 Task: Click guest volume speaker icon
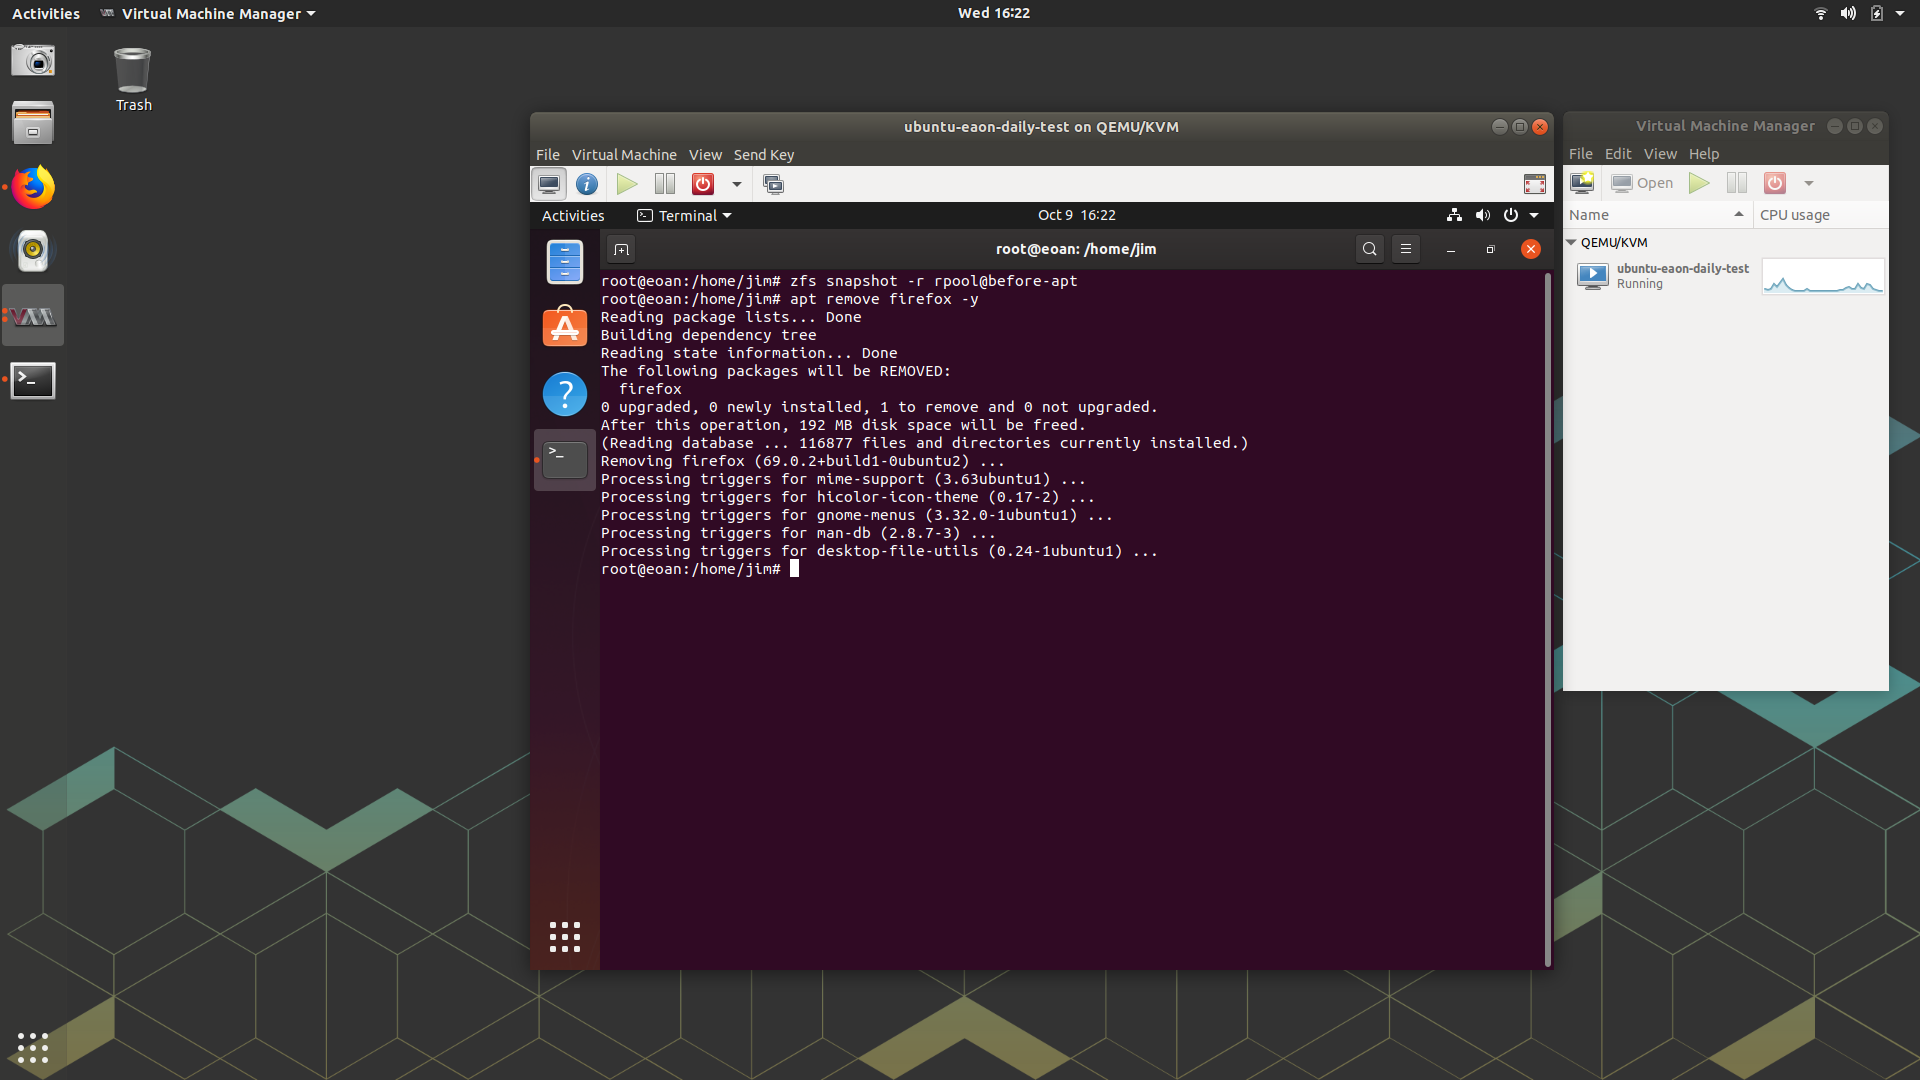click(x=1483, y=215)
